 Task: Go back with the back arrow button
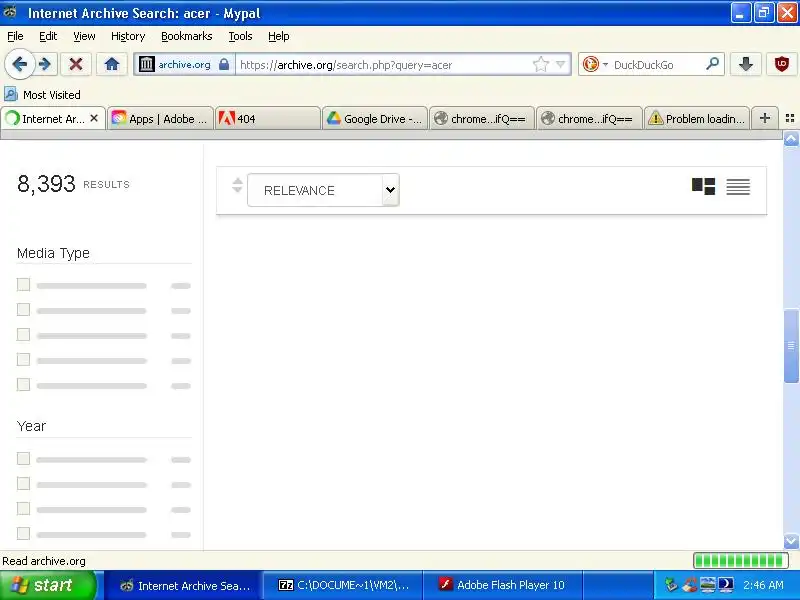[19, 64]
